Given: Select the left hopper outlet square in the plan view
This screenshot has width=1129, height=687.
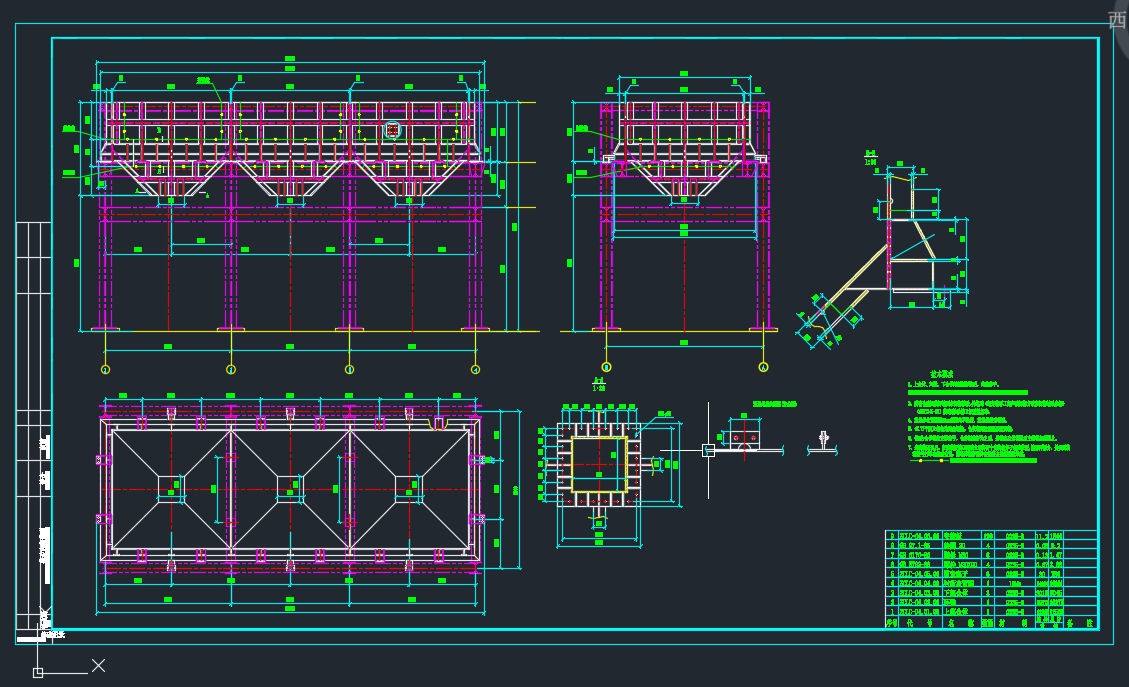Looking at the screenshot, I should click(171, 488).
